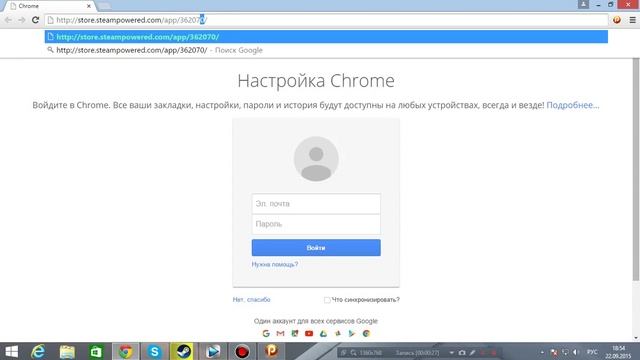Tick the 'Что синхронизировать?' checkbox
Viewport: 640px width, 360px height.
327,300
